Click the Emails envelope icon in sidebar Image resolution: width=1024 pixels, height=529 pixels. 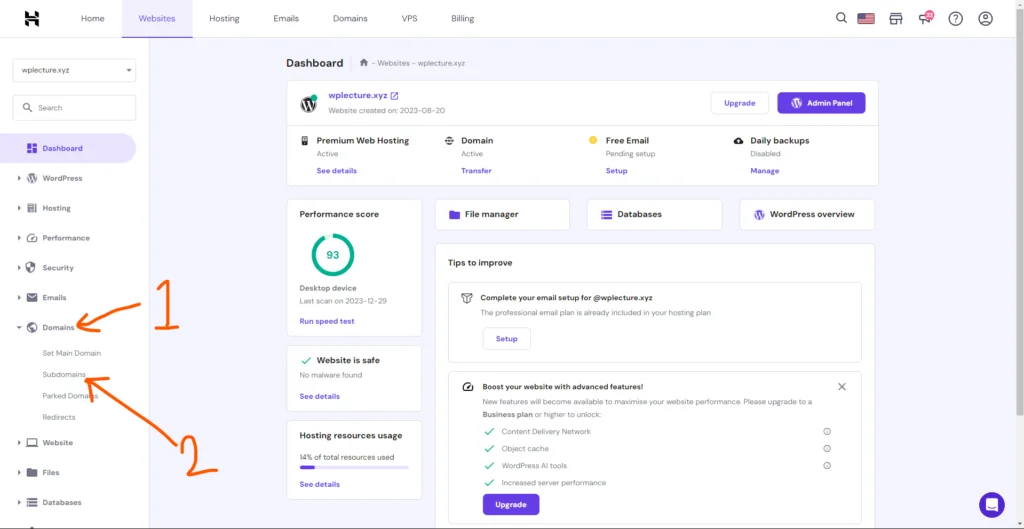point(31,298)
